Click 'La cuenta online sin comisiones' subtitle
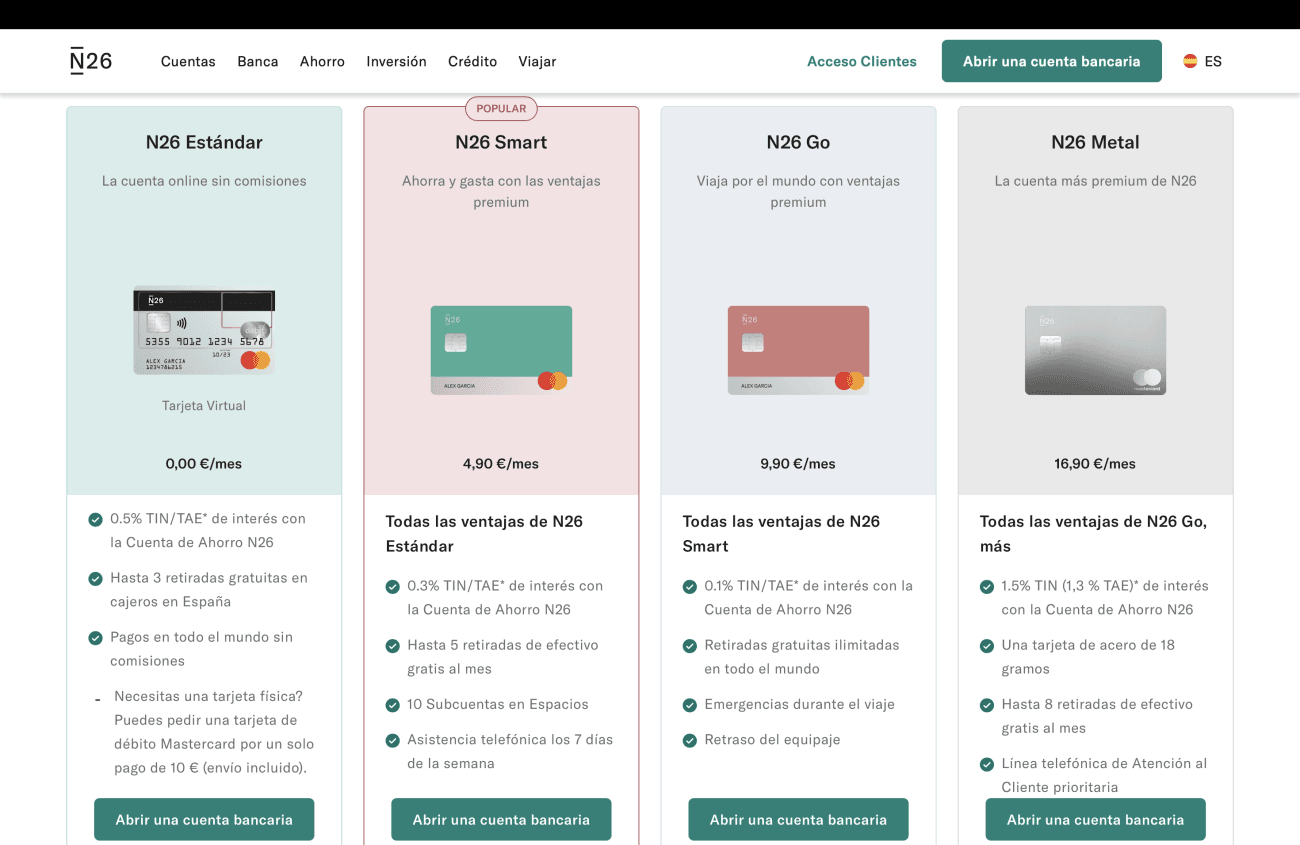The height and width of the screenshot is (845, 1300). [x=204, y=181]
